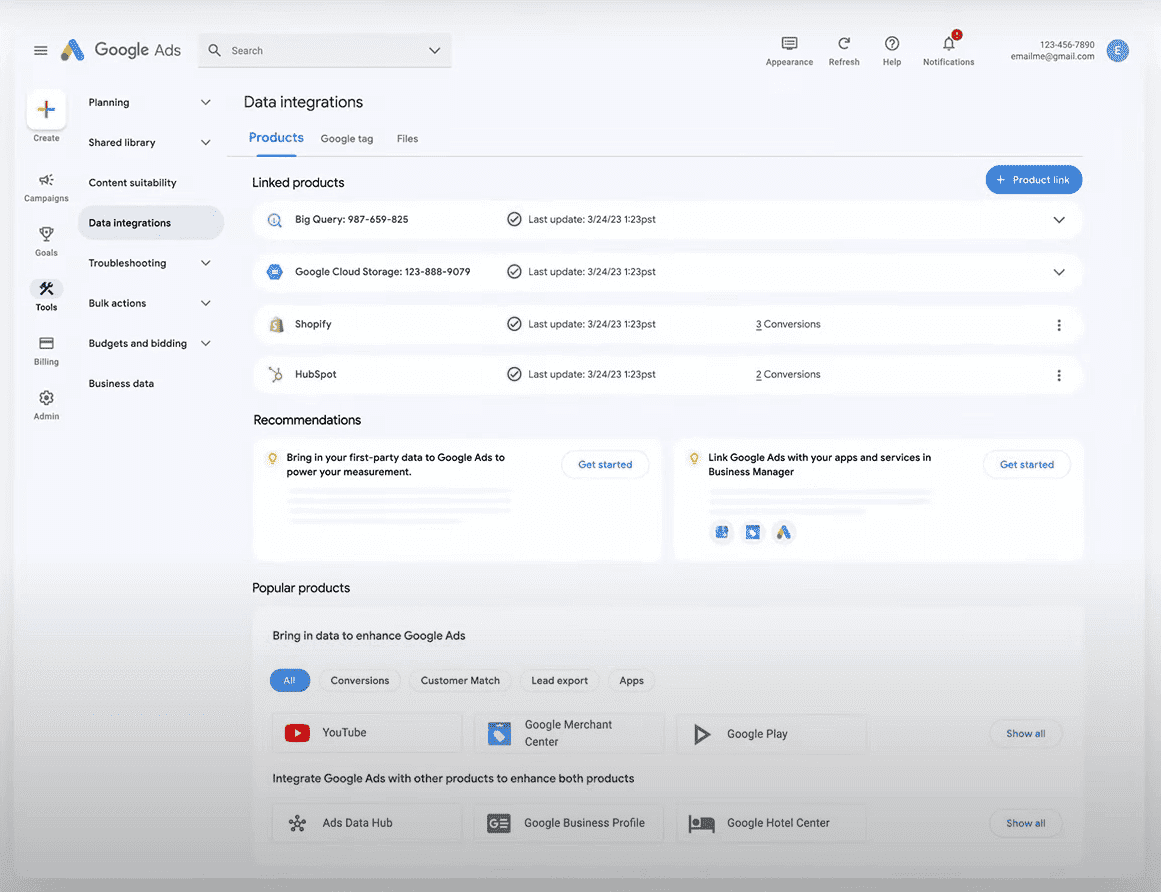Click Google Merchant Center icon
The image size is (1161, 892).
pyautogui.click(x=500, y=733)
